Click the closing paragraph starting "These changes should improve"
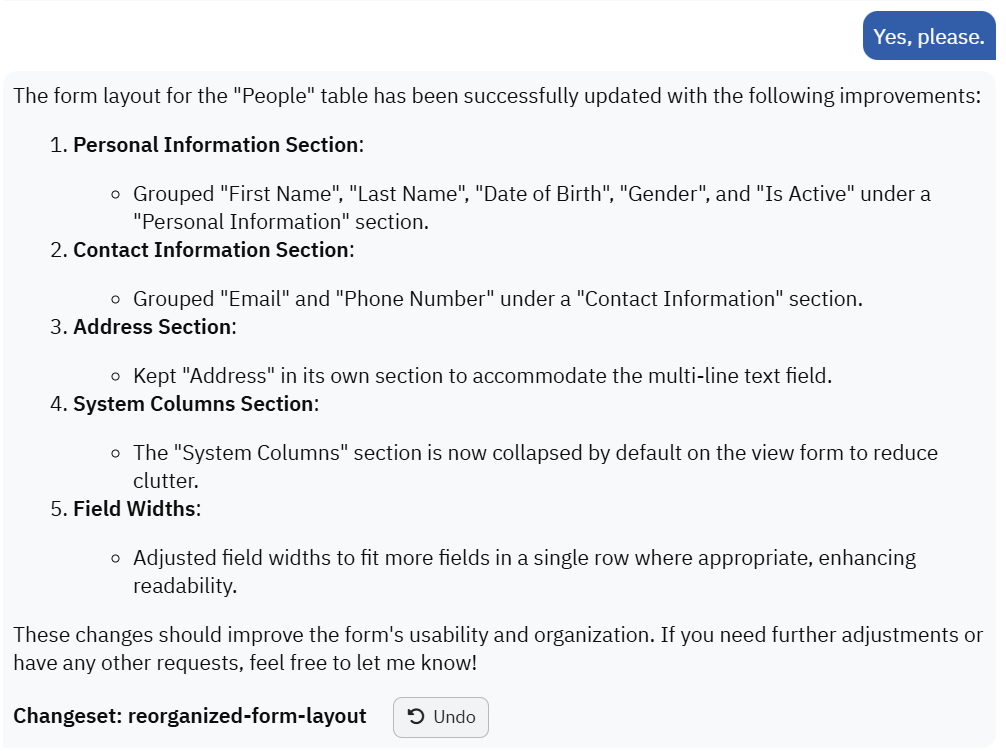The height and width of the screenshot is (751, 1006). click(497, 648)
